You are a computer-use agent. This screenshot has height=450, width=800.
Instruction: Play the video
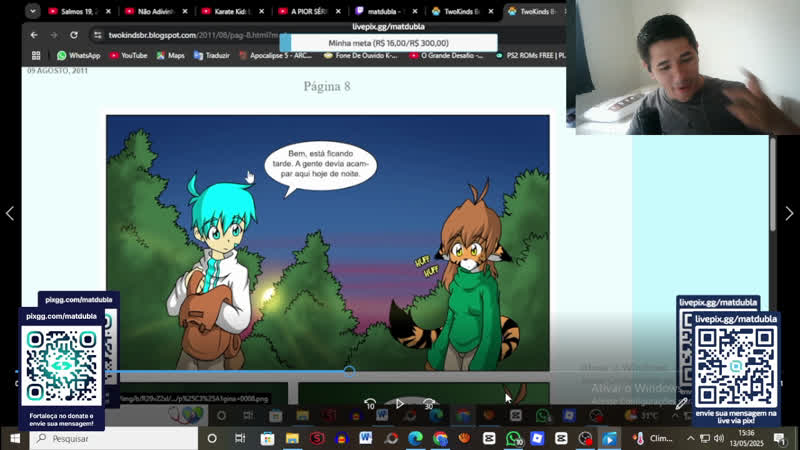point(399,404)
